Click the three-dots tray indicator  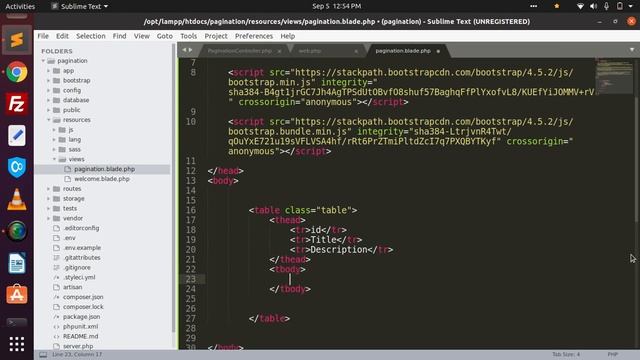533,6
